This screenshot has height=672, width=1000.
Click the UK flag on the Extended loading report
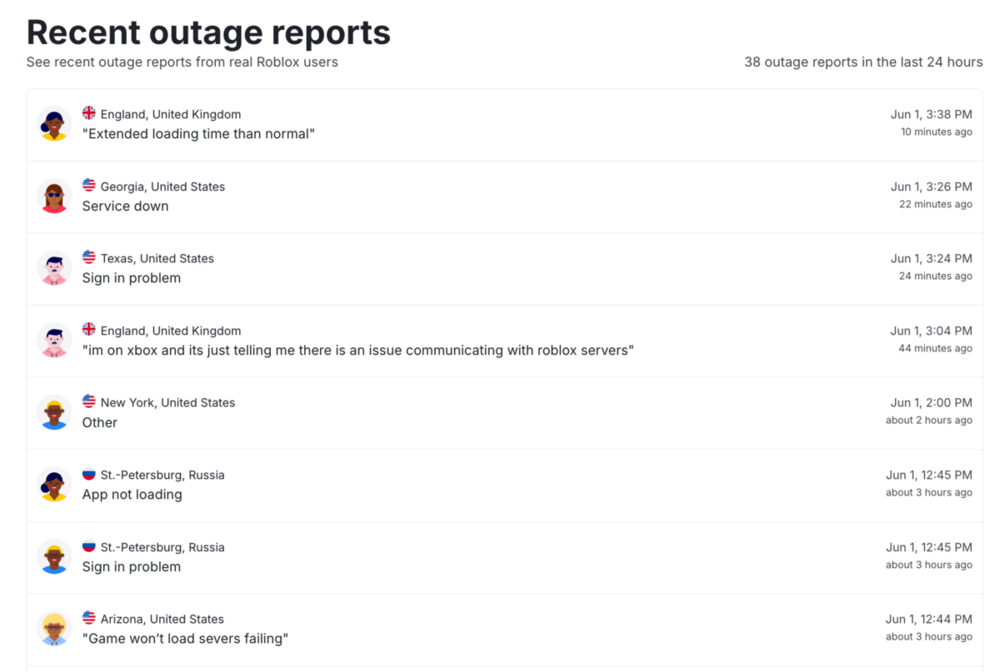click(89, 113)
